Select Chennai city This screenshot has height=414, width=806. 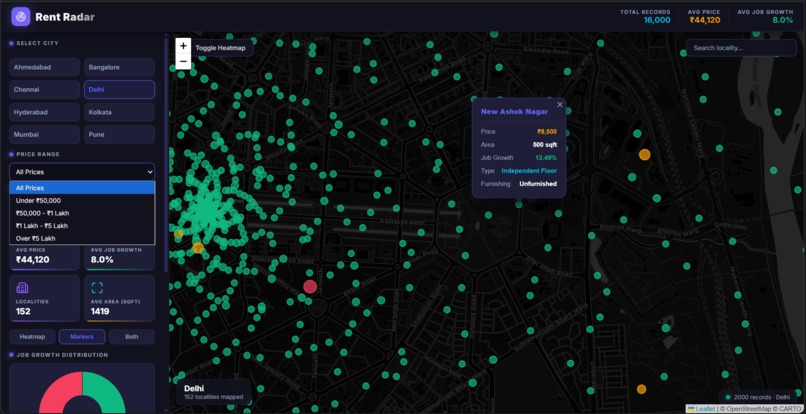(45, 89)
